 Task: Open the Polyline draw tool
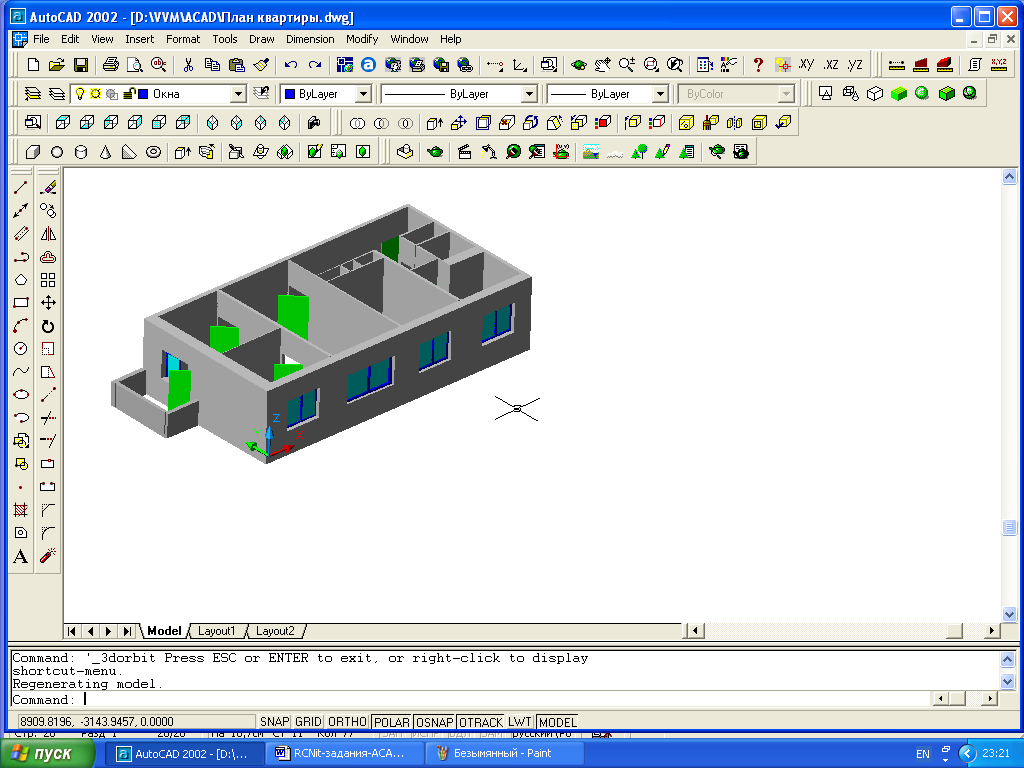21,257
